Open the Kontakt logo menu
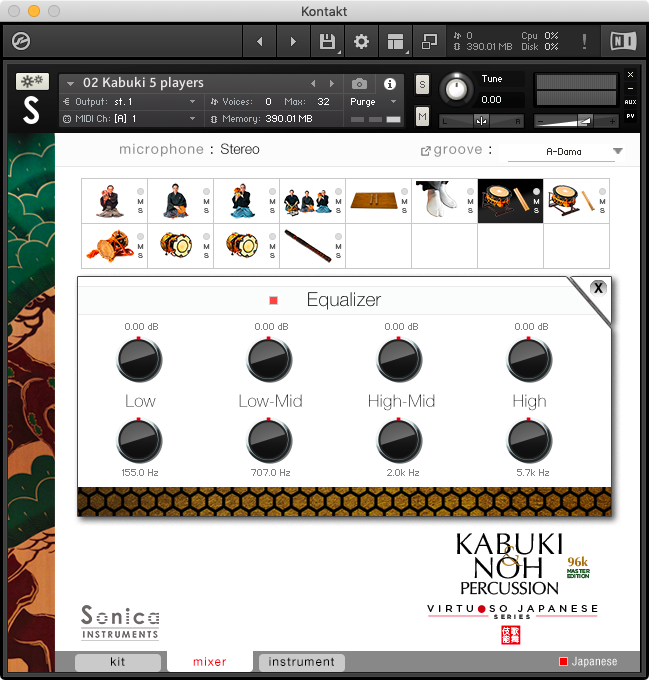Screen dimensions: 649x680 [21, 41]
